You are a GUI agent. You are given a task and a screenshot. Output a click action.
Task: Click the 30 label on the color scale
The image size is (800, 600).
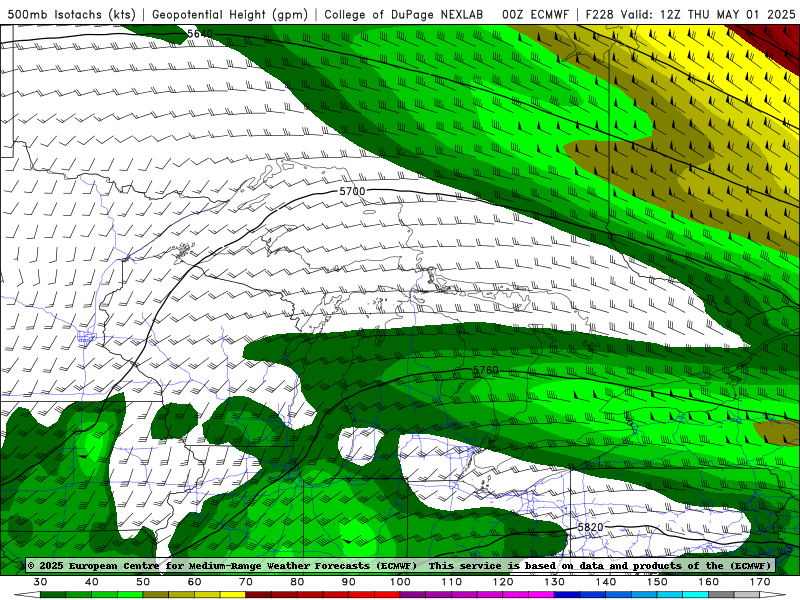[x=40, y=582]
